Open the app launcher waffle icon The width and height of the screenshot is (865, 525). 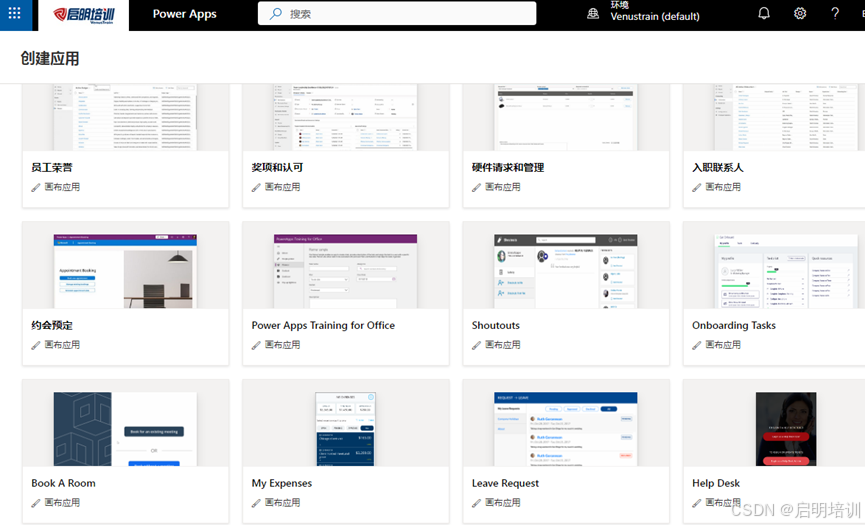point(14,14)
